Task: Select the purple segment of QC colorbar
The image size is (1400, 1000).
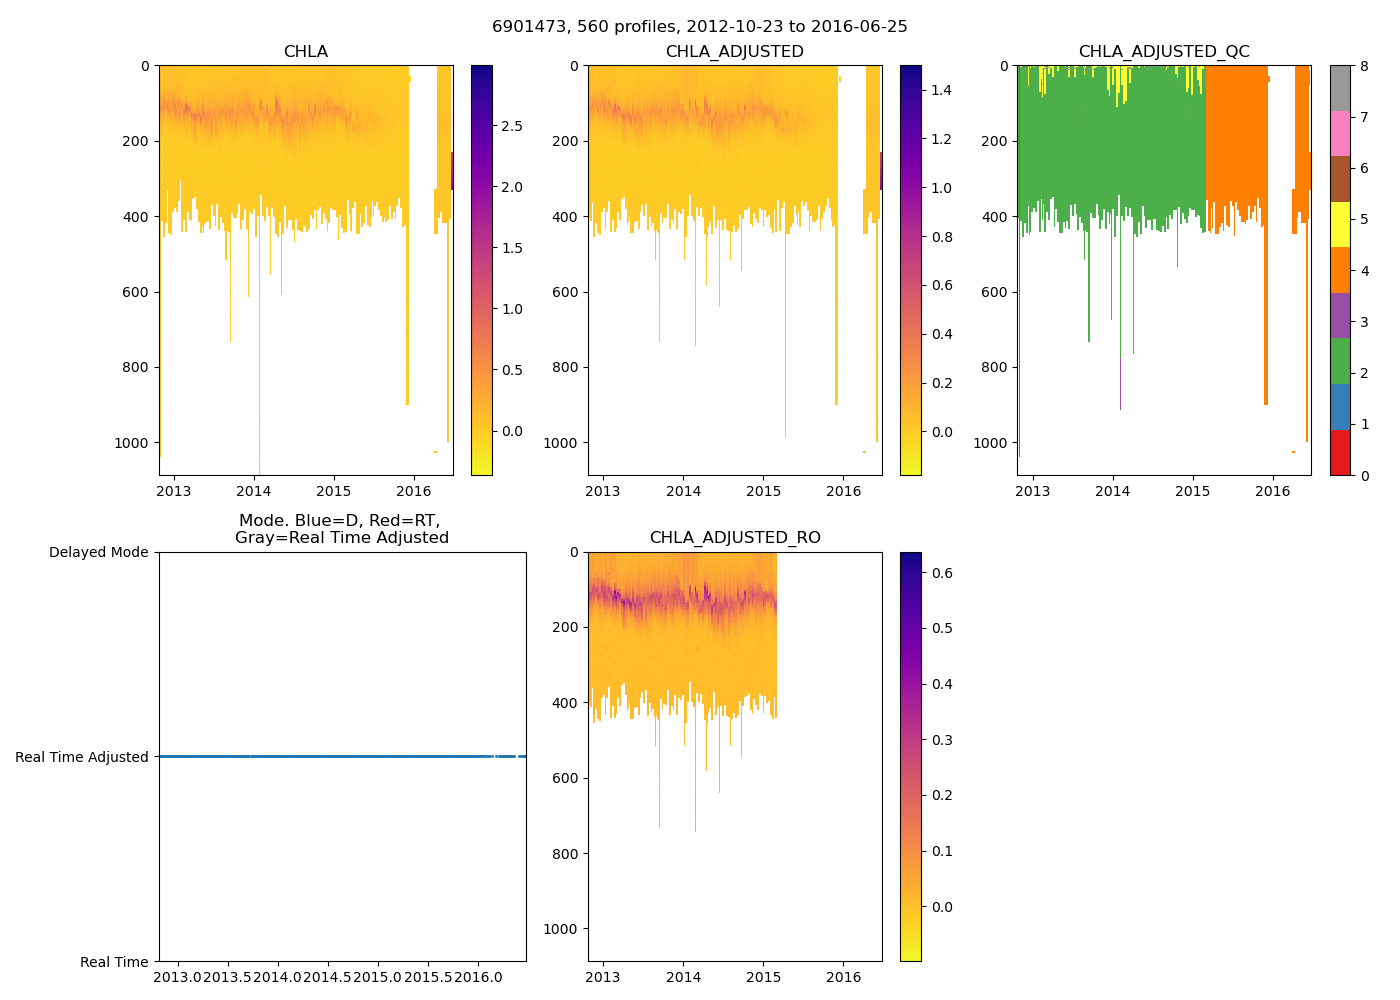Action: 1340,315
